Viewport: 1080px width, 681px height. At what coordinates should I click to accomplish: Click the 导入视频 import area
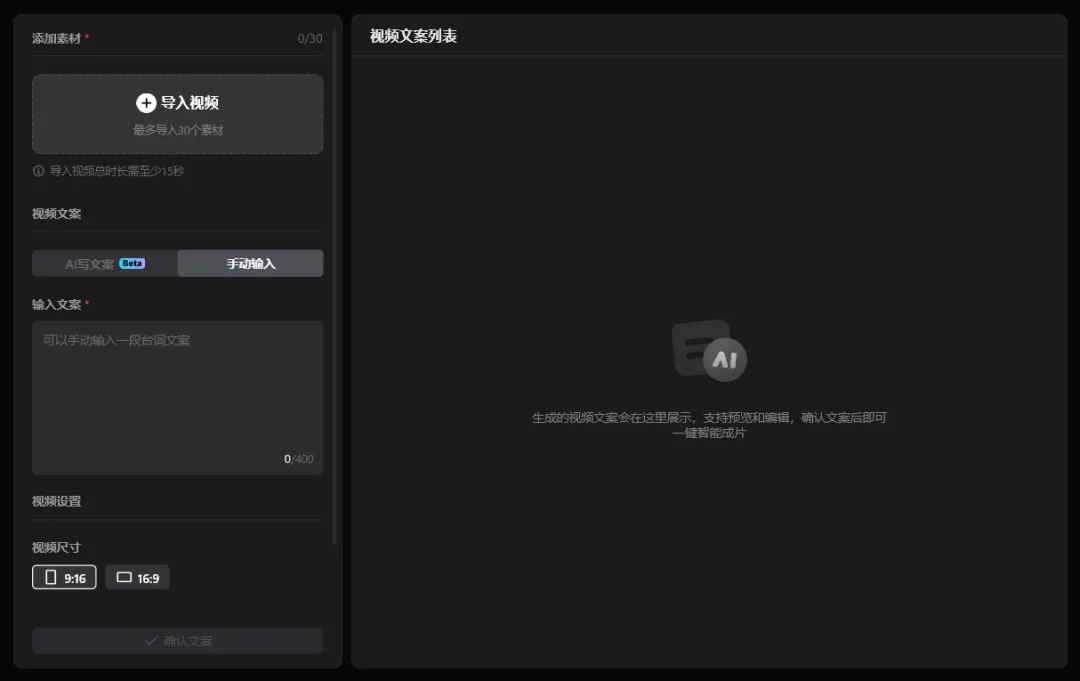point(178,114)
